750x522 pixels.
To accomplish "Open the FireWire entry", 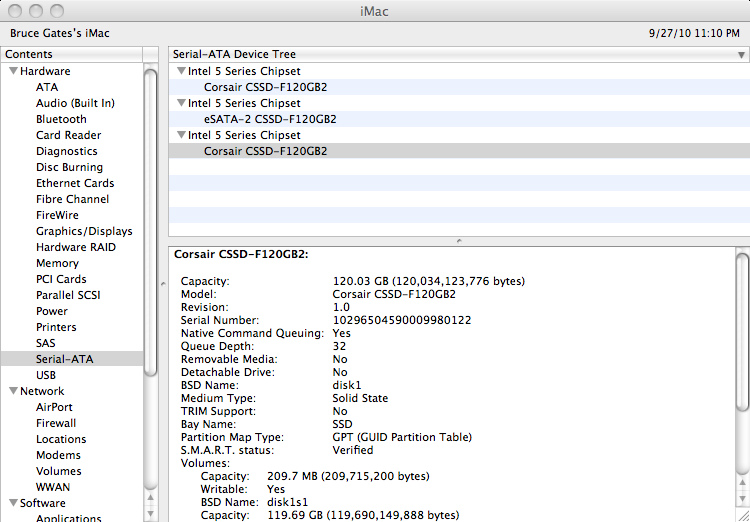I will (57, 215).
